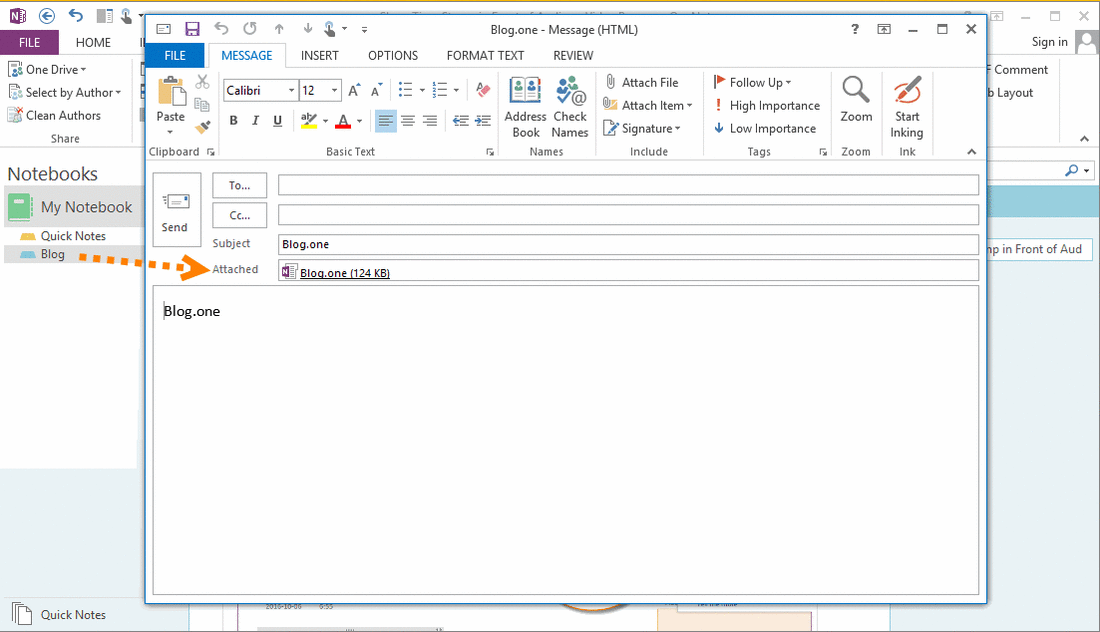
Task: Go to previous item arrow
Action: click(279, 29)
